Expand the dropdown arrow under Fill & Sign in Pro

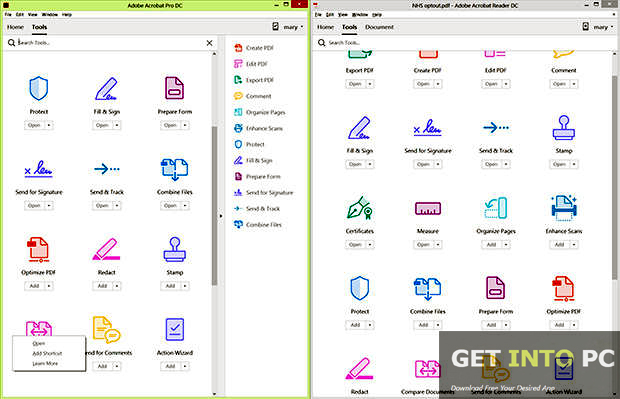click(117, 125)
